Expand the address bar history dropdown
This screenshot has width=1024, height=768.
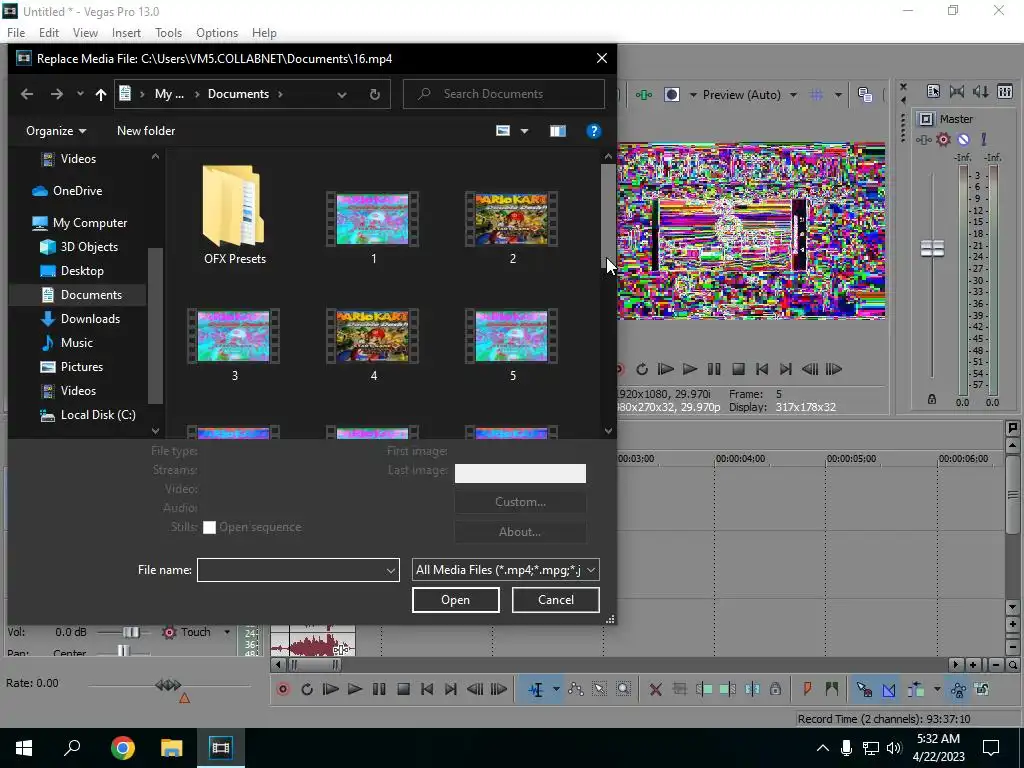tap(342, 94)
